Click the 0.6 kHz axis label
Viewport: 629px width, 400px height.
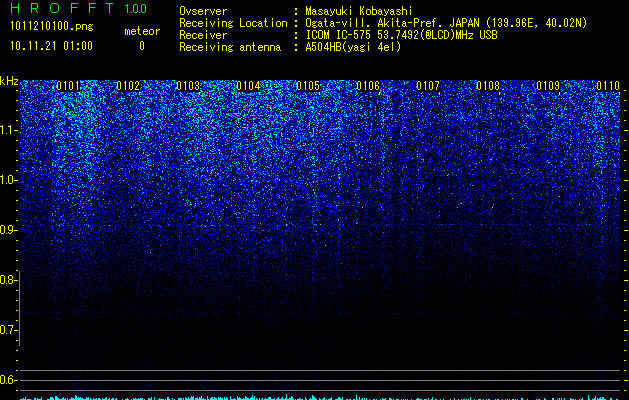7,380
